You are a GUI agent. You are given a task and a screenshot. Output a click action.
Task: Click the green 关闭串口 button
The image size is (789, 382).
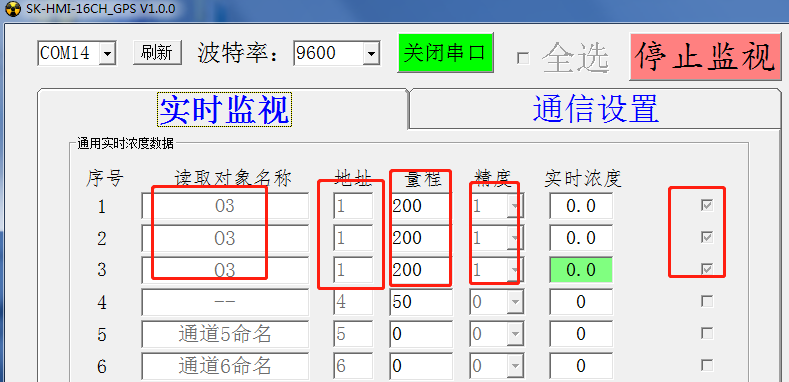[445, 53]
